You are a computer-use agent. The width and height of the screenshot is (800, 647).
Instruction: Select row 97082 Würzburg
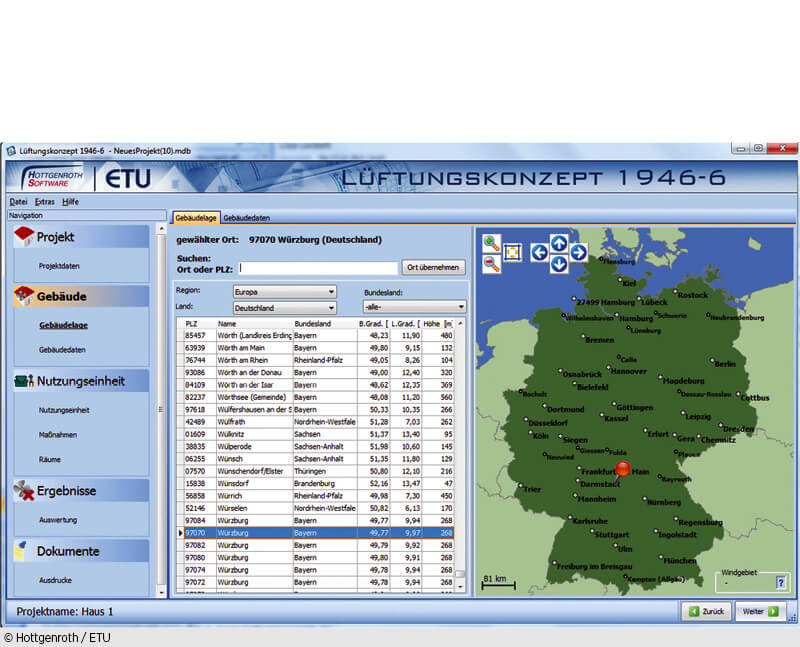point(315,545)
